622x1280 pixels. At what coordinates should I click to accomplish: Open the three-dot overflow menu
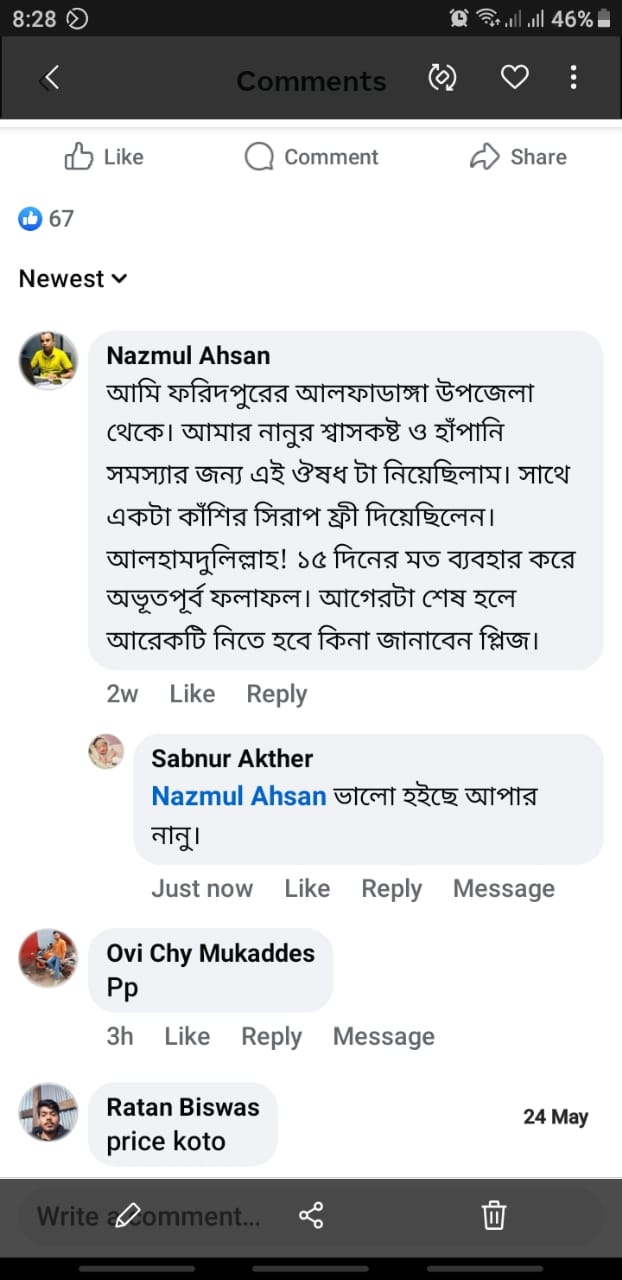point(573,78)
